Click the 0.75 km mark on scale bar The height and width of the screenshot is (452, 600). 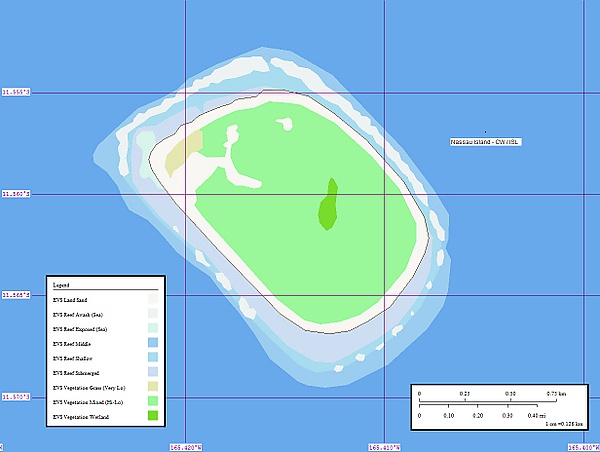[557, 394]
